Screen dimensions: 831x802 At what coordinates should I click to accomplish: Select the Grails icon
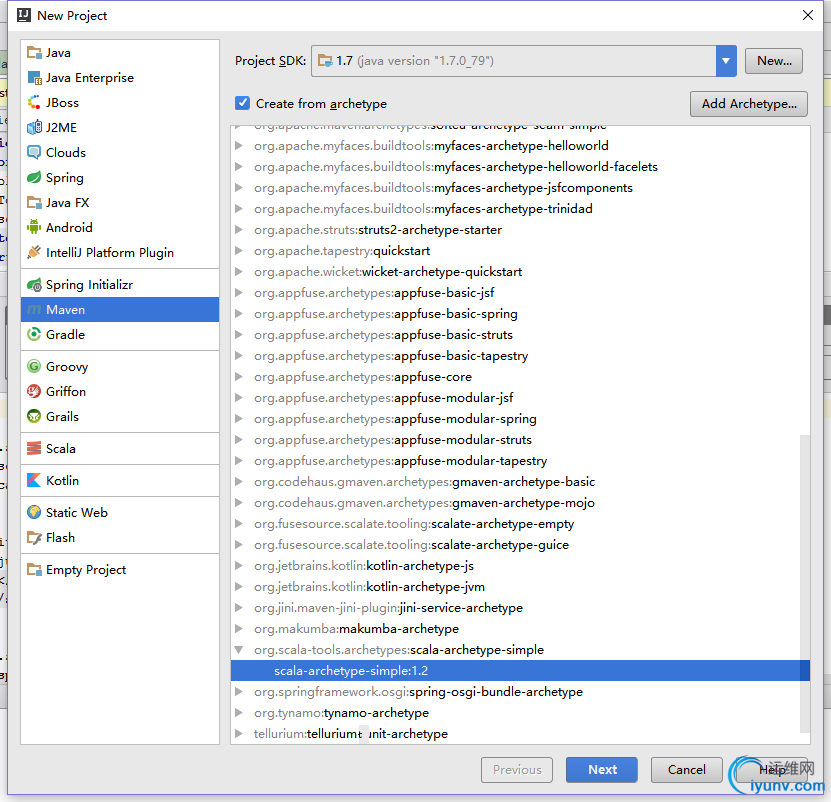point(34,416)
